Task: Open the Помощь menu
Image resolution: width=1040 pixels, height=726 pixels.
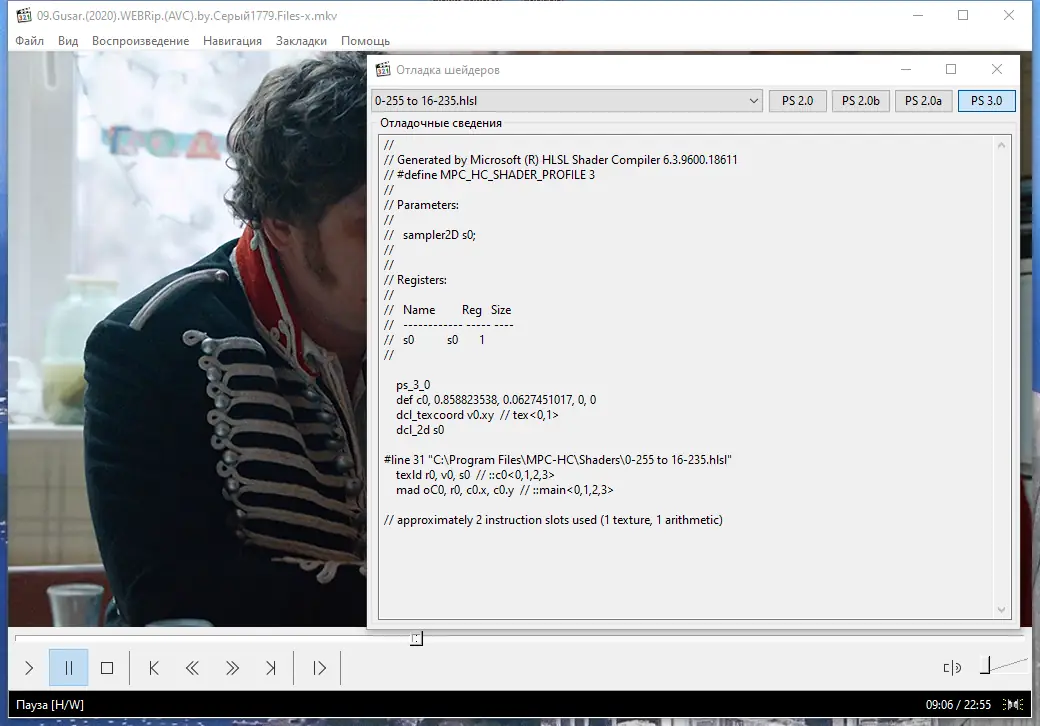Action: pos(365,41)
